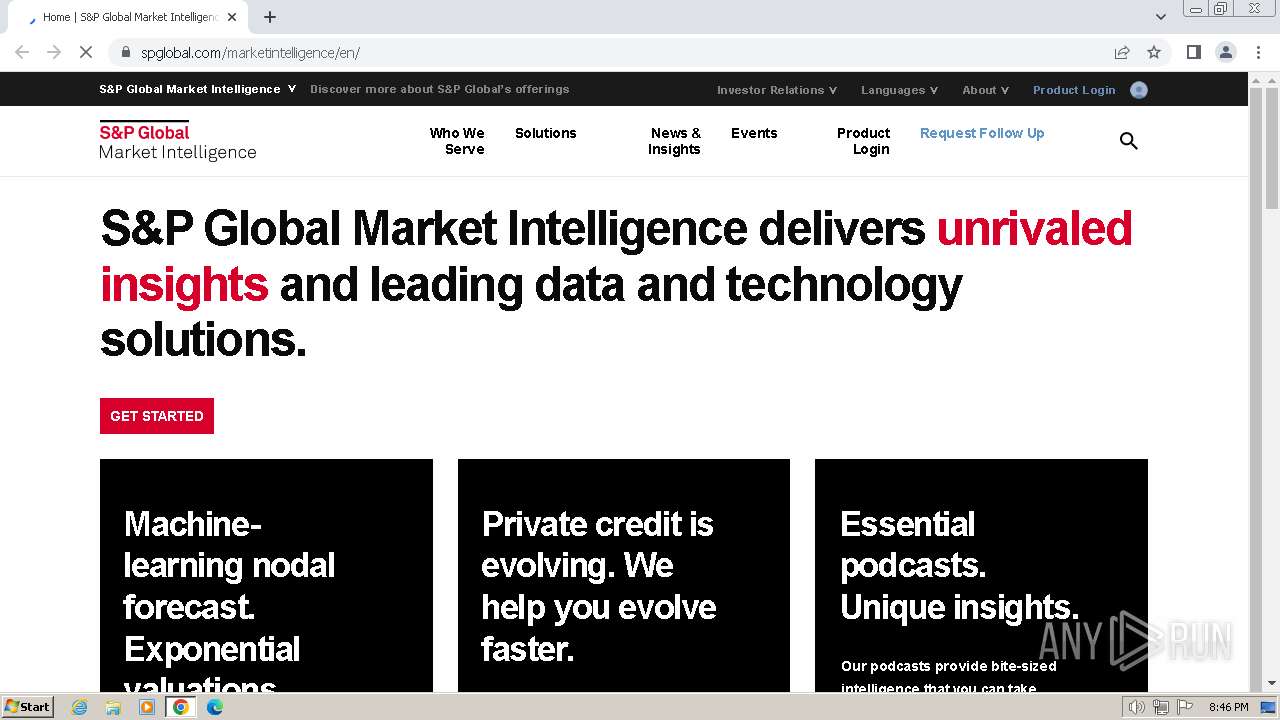Open the Solutions menu
The width and height of the screenshot is (1280, 720).
tap(546, 133)
